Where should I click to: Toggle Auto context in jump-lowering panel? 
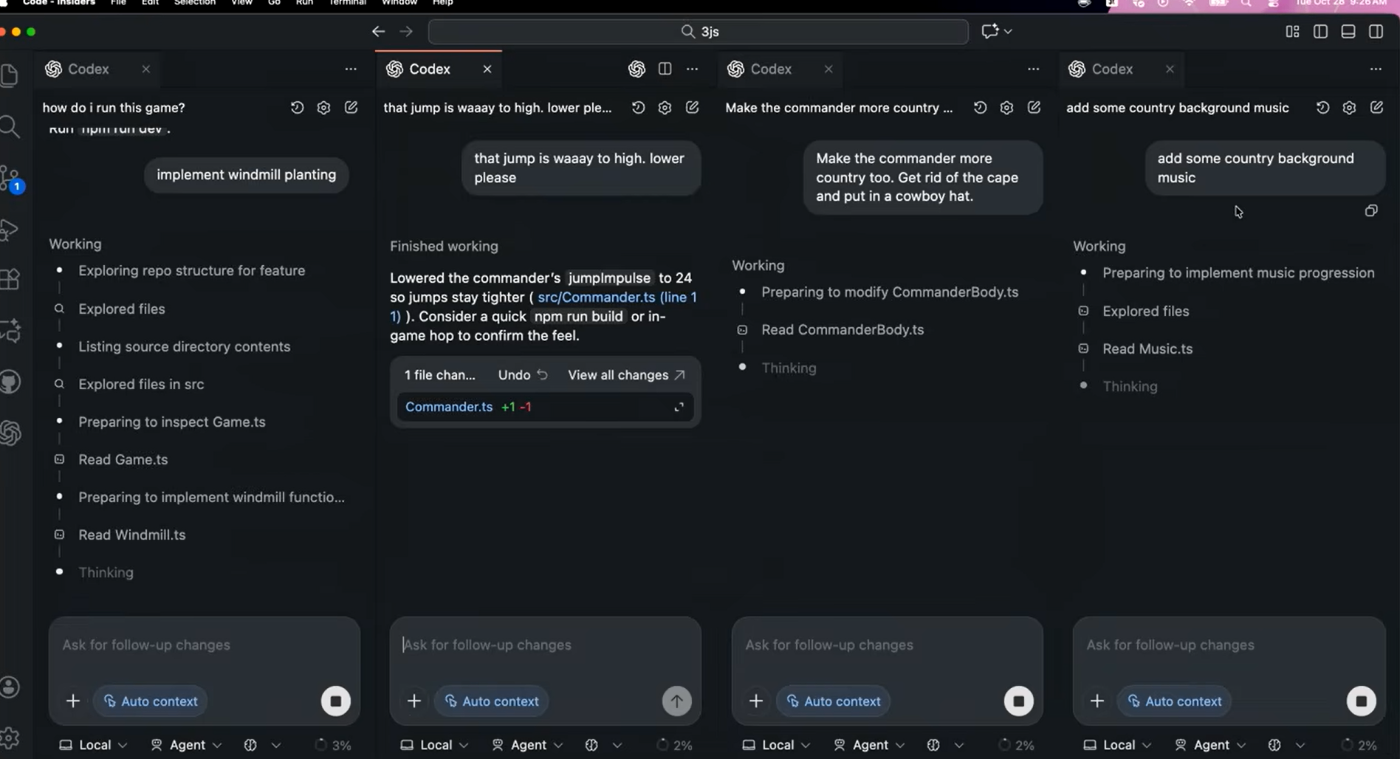pos(492,701)
